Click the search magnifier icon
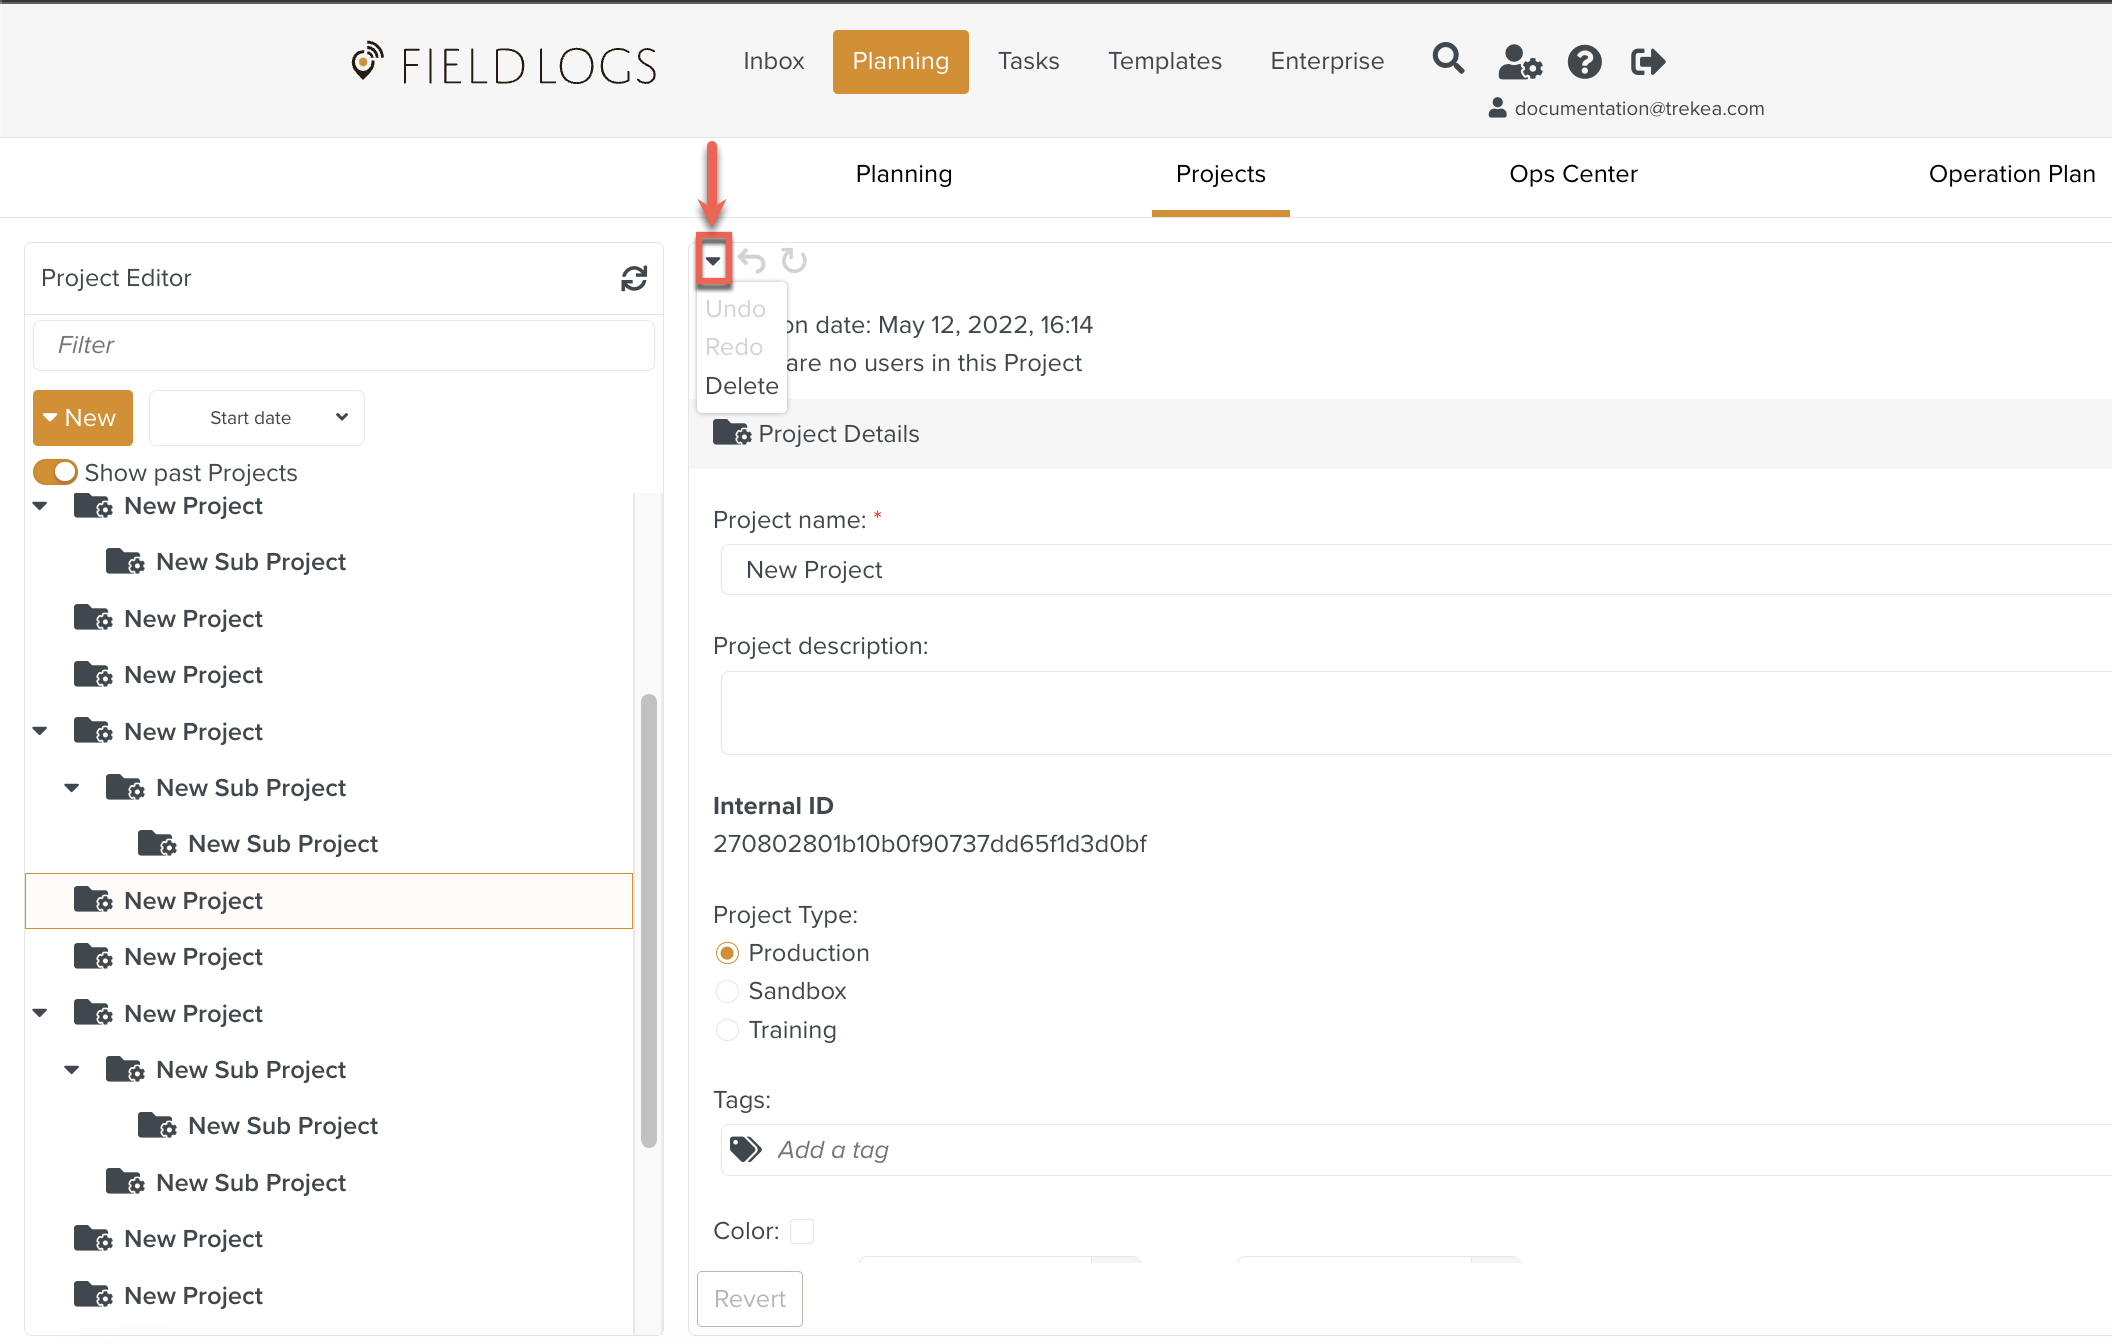The width and height of the screenshot is (2112, 1344). click(1448, 60)
